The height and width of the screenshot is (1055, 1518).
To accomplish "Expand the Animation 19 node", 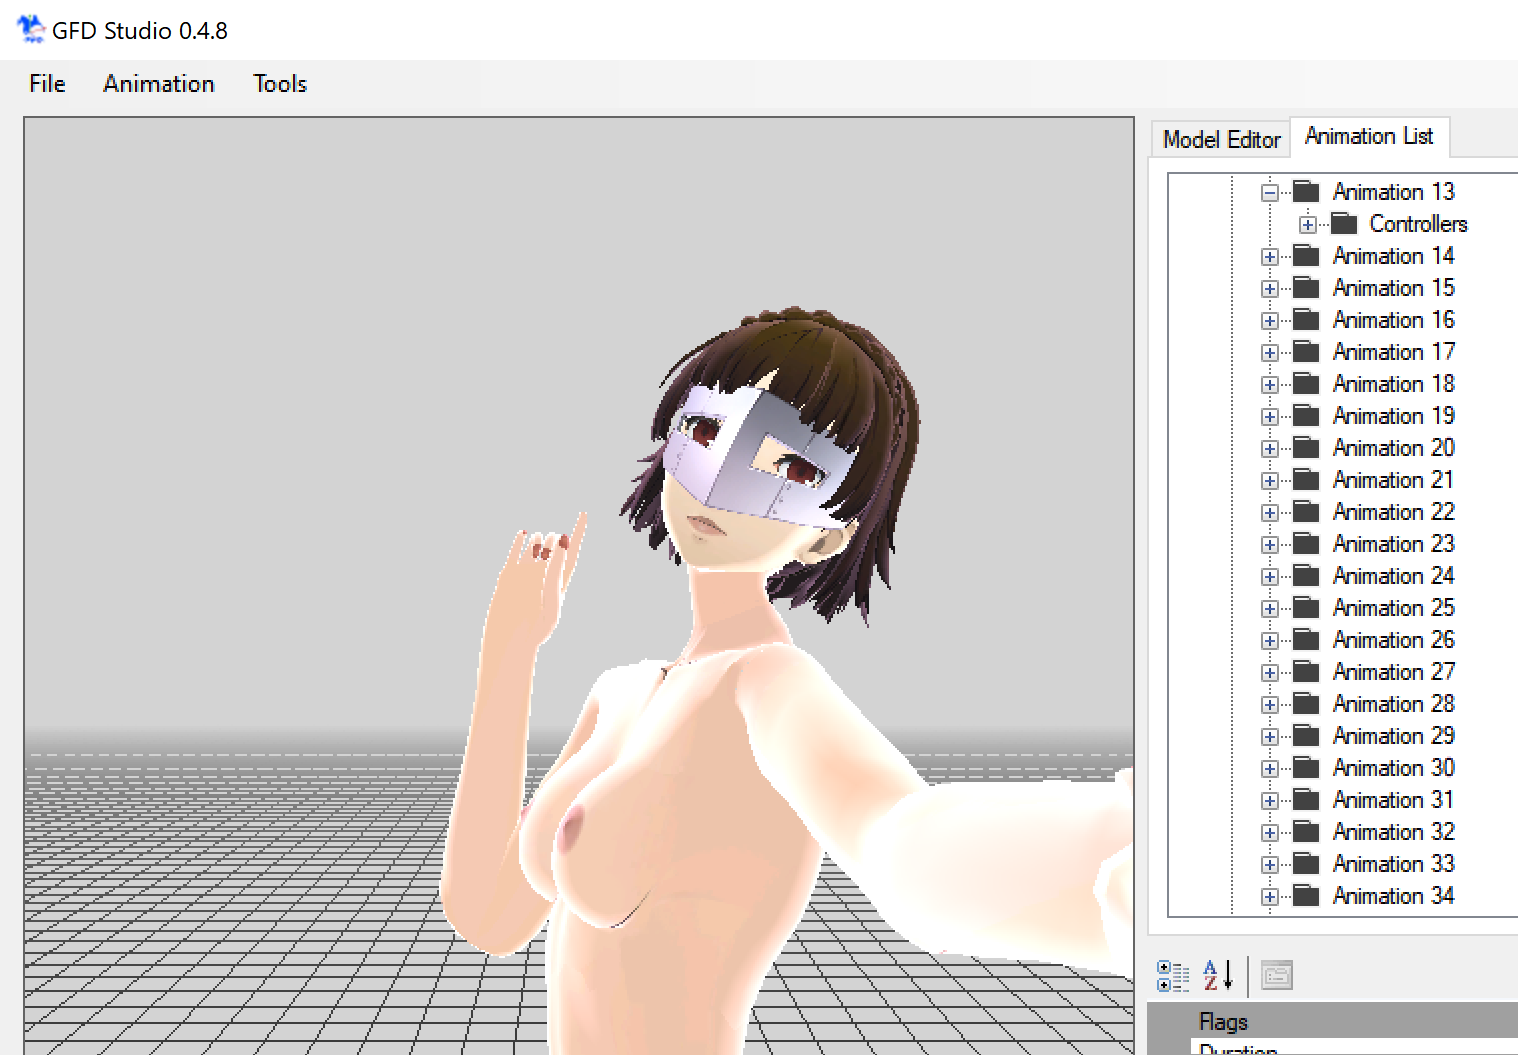I will (1270, 417).
